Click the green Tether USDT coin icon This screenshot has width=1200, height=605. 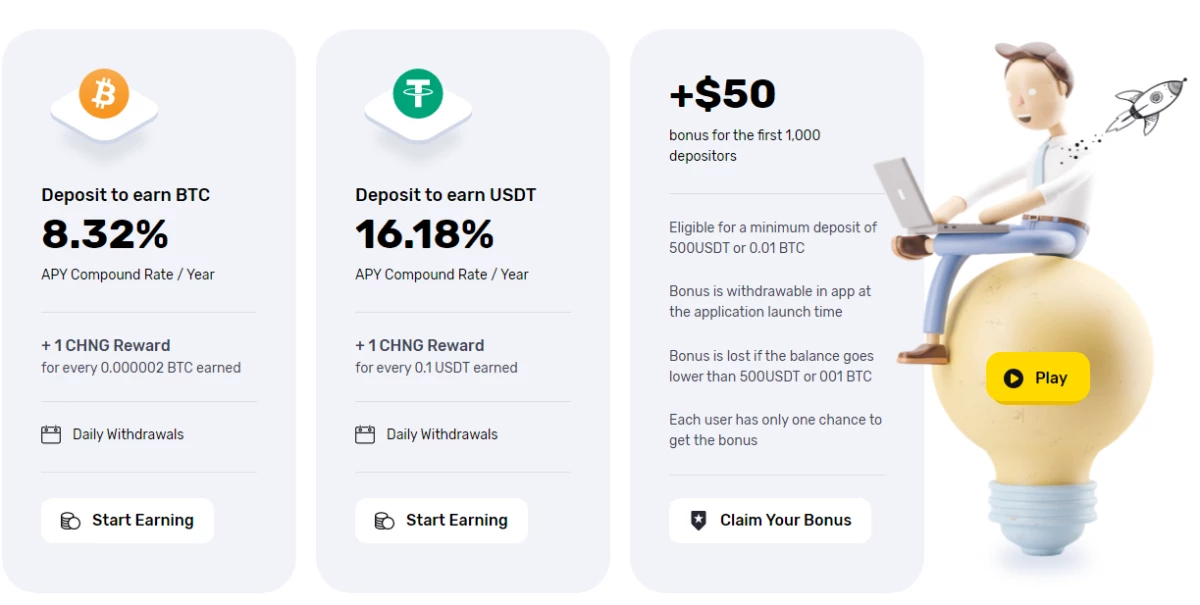[418, 94]
